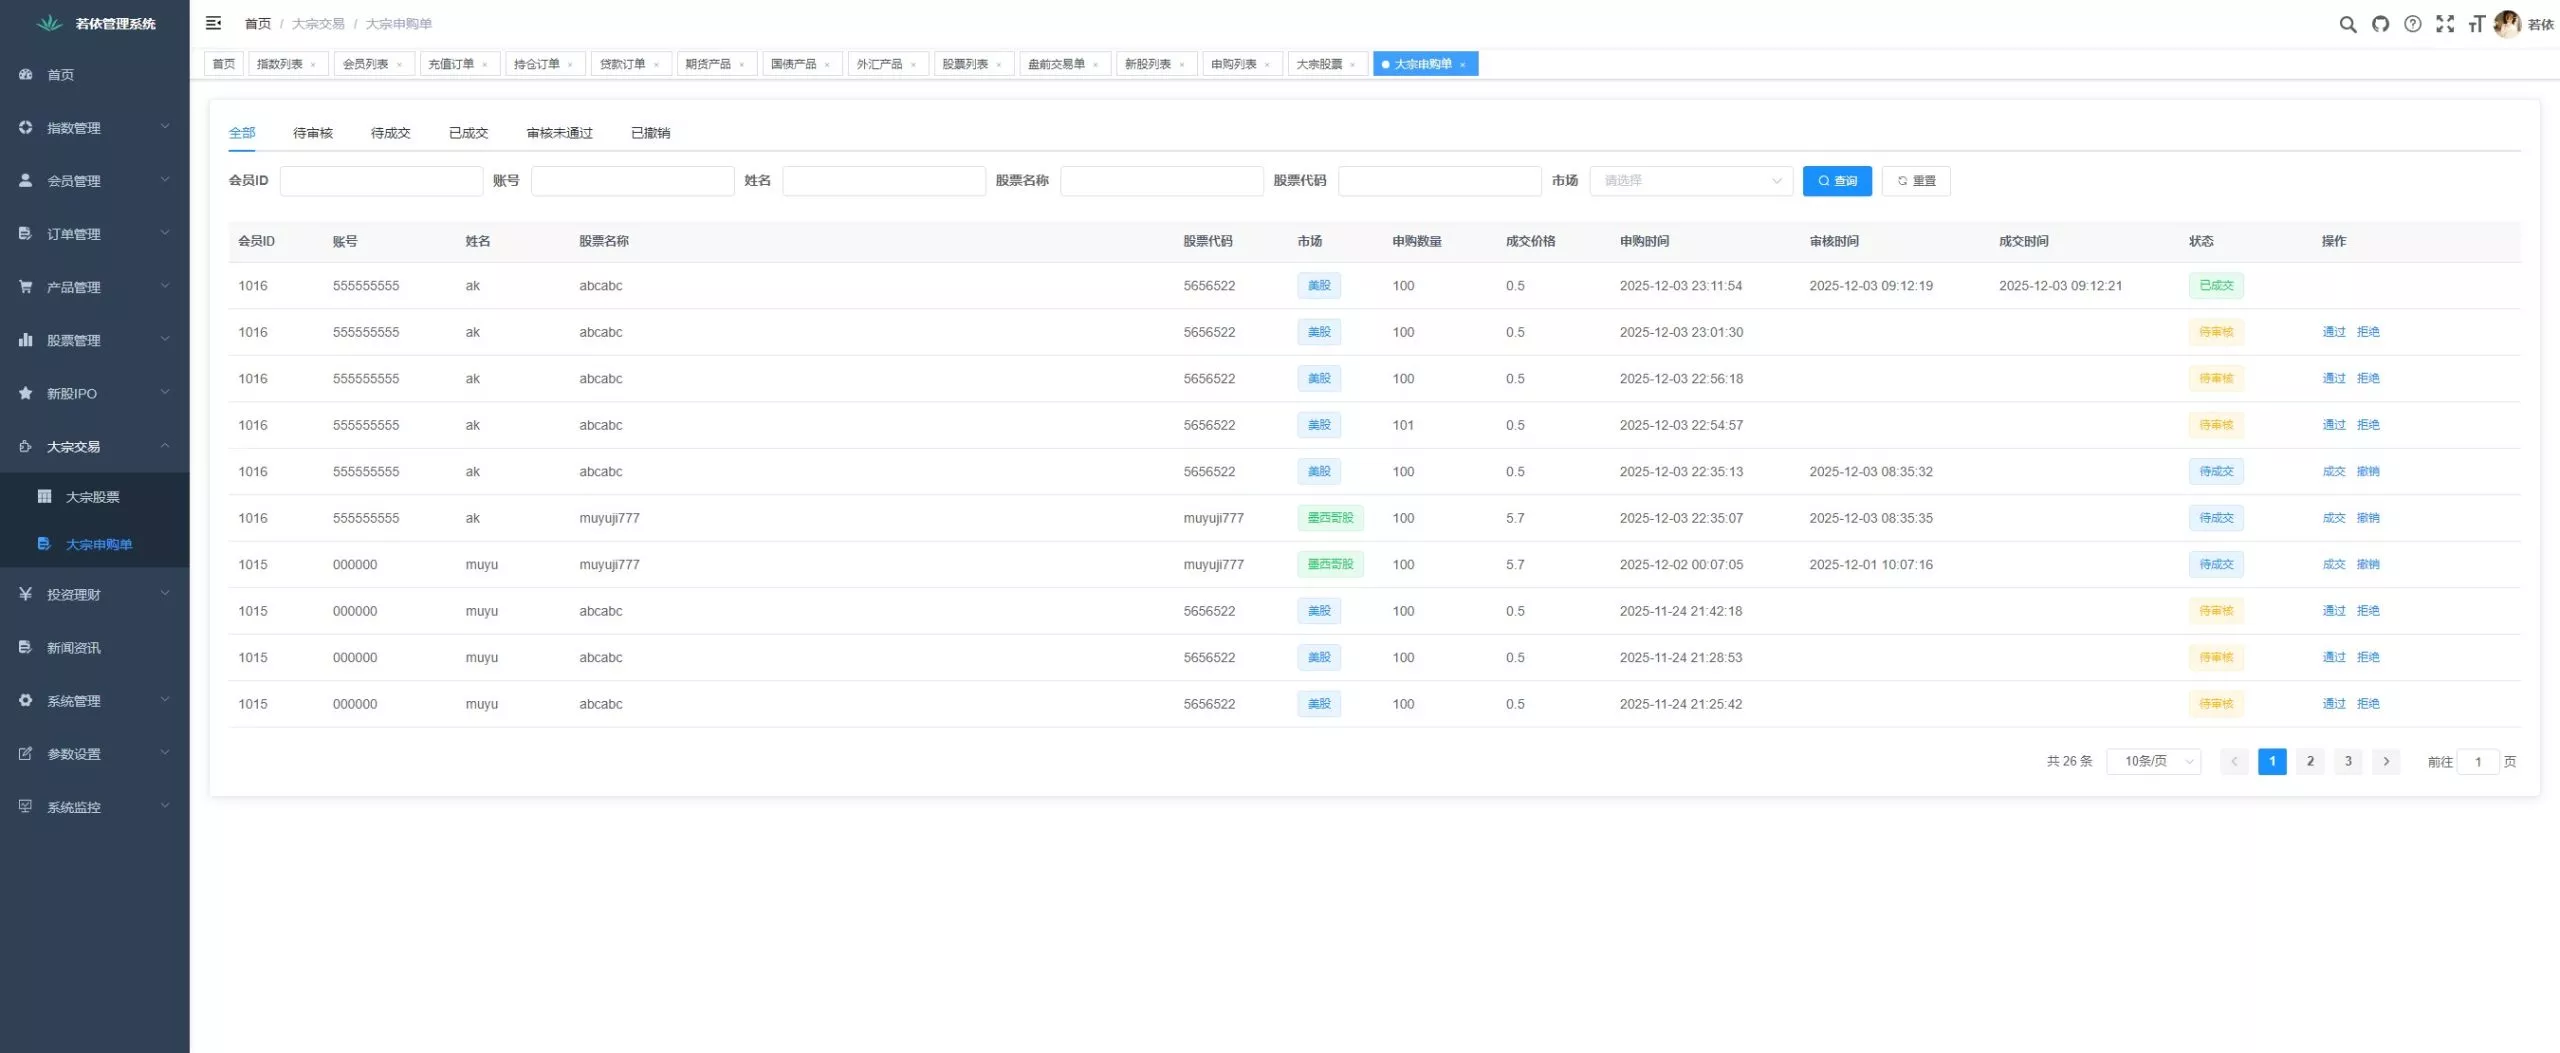Click next page arrow in pagination
Image resolution: width=2560 pixels, height=1053 pixels.
tap(2385, 762)
